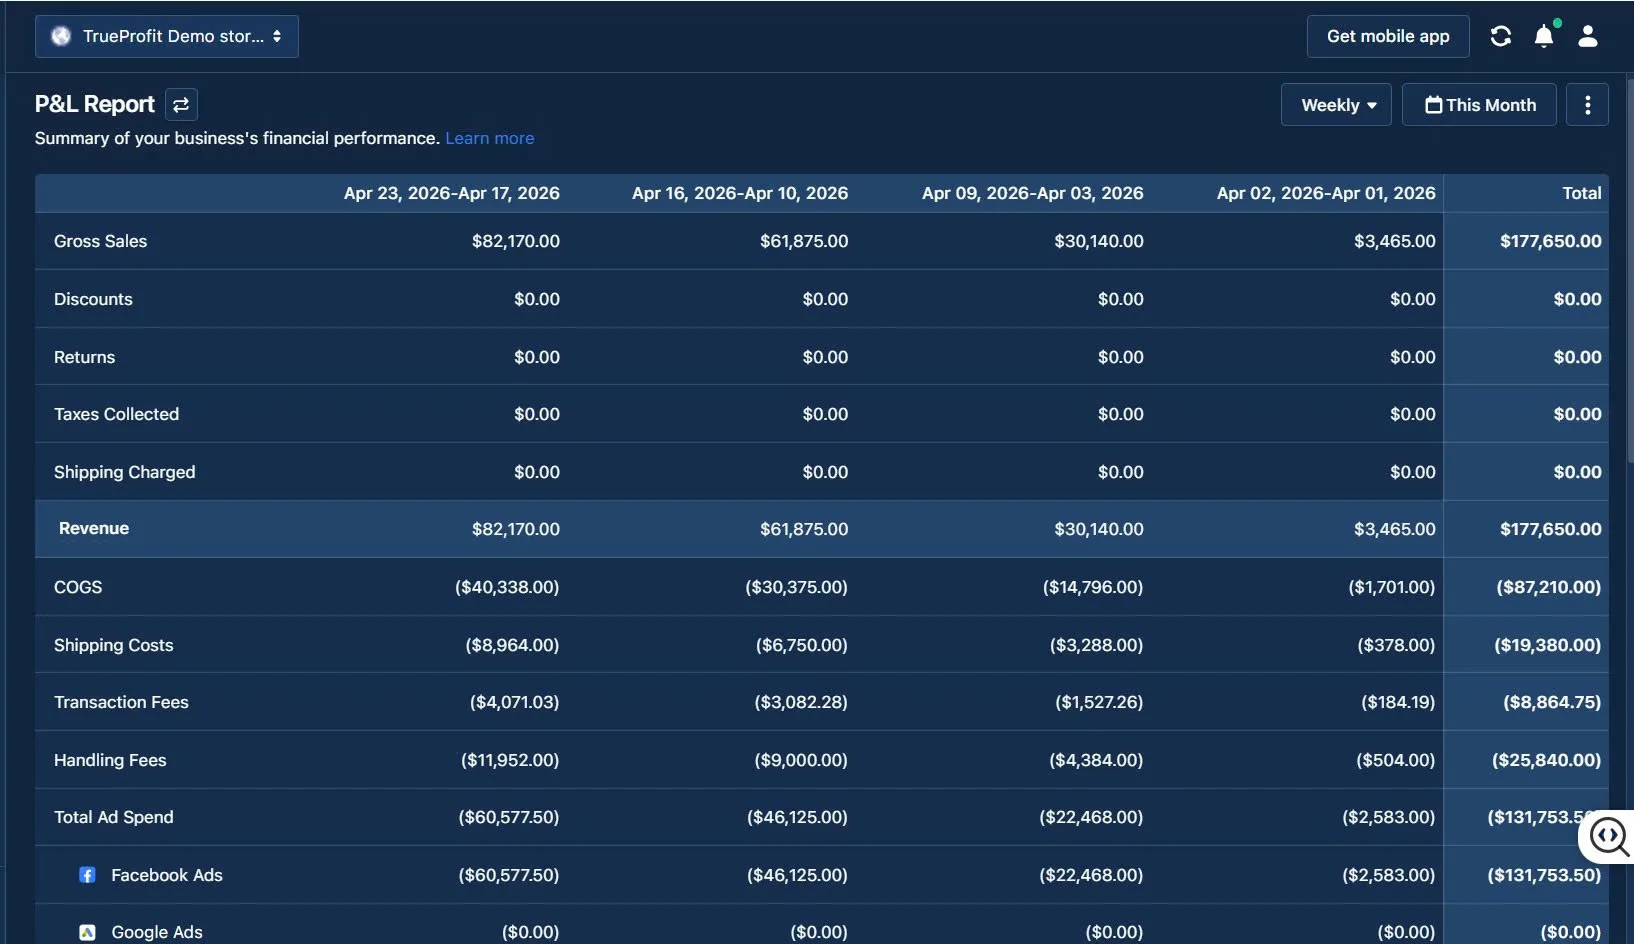
Task: Open the Learn more link
Action: [x=489, y=138]
